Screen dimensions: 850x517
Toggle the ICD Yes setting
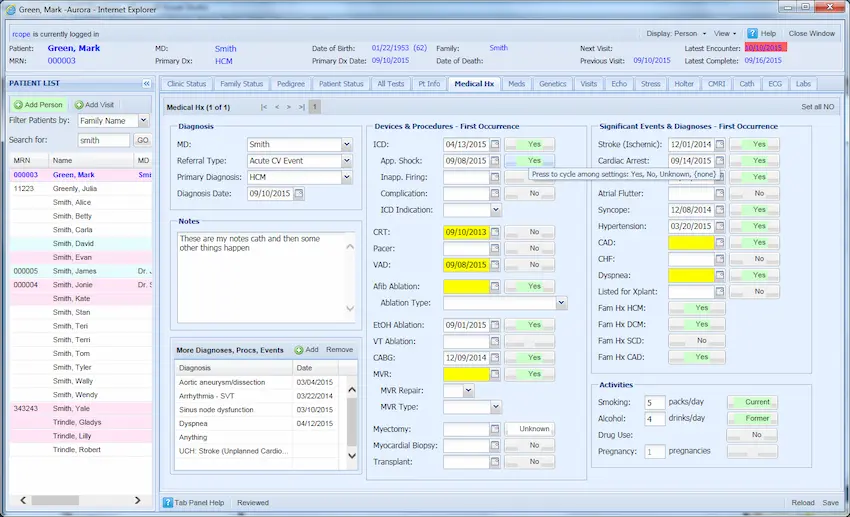530,144
